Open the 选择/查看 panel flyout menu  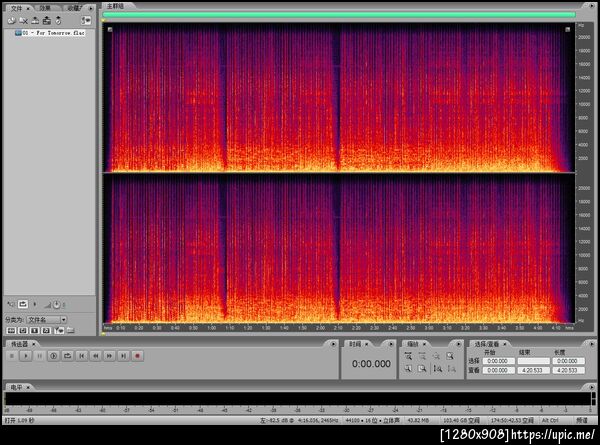click(591, 344)
